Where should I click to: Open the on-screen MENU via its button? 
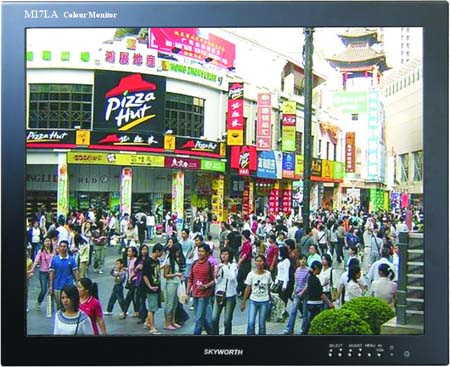(x=369, y=355)
